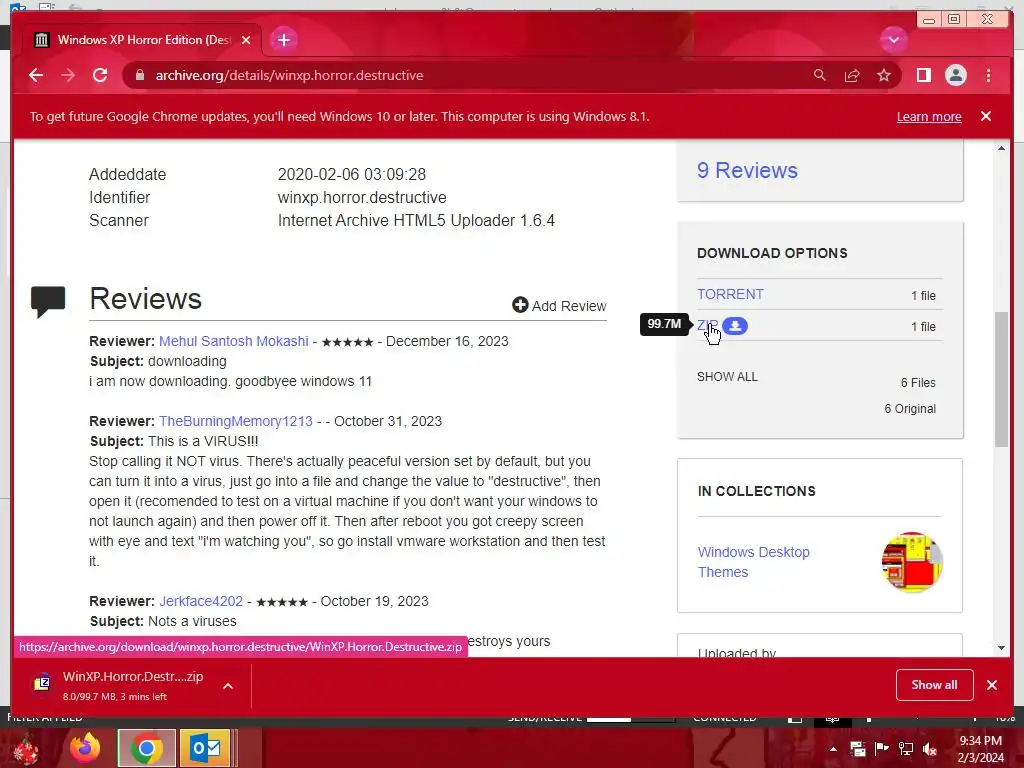Bookmark this page with the star icon
This screenshot has width=1024, height=768.
884,75
